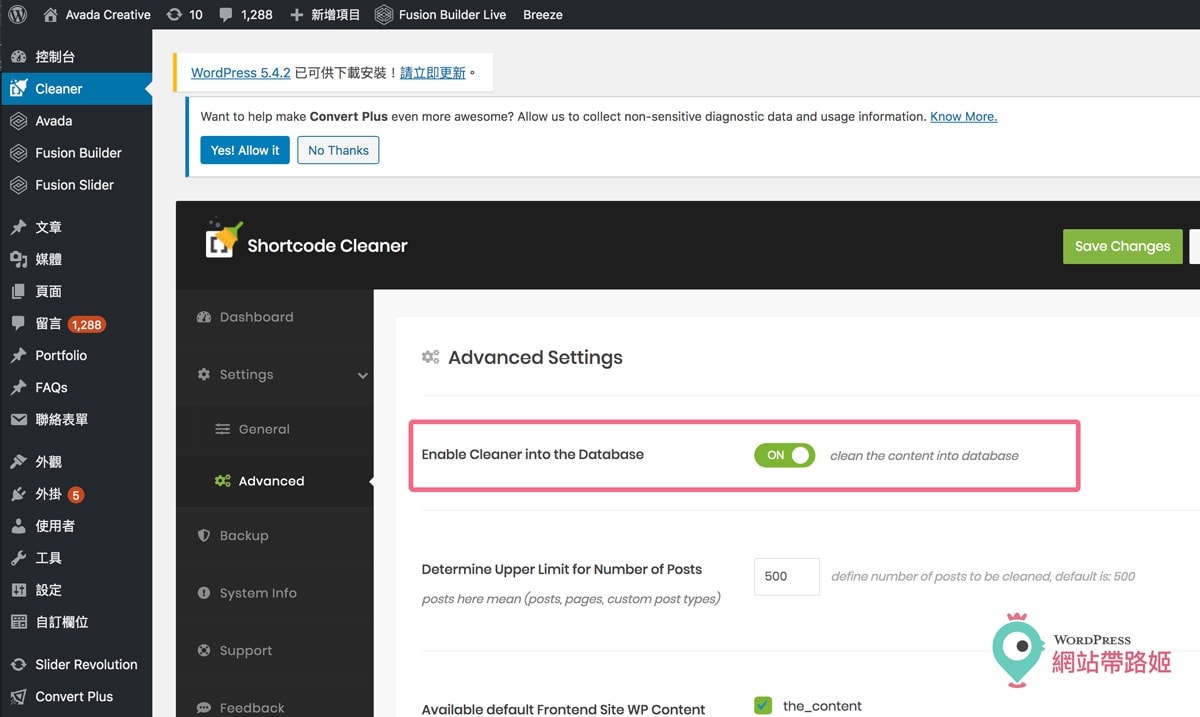Click Yes! Allow it button
1200x717 pixels.
coord(245,150)
